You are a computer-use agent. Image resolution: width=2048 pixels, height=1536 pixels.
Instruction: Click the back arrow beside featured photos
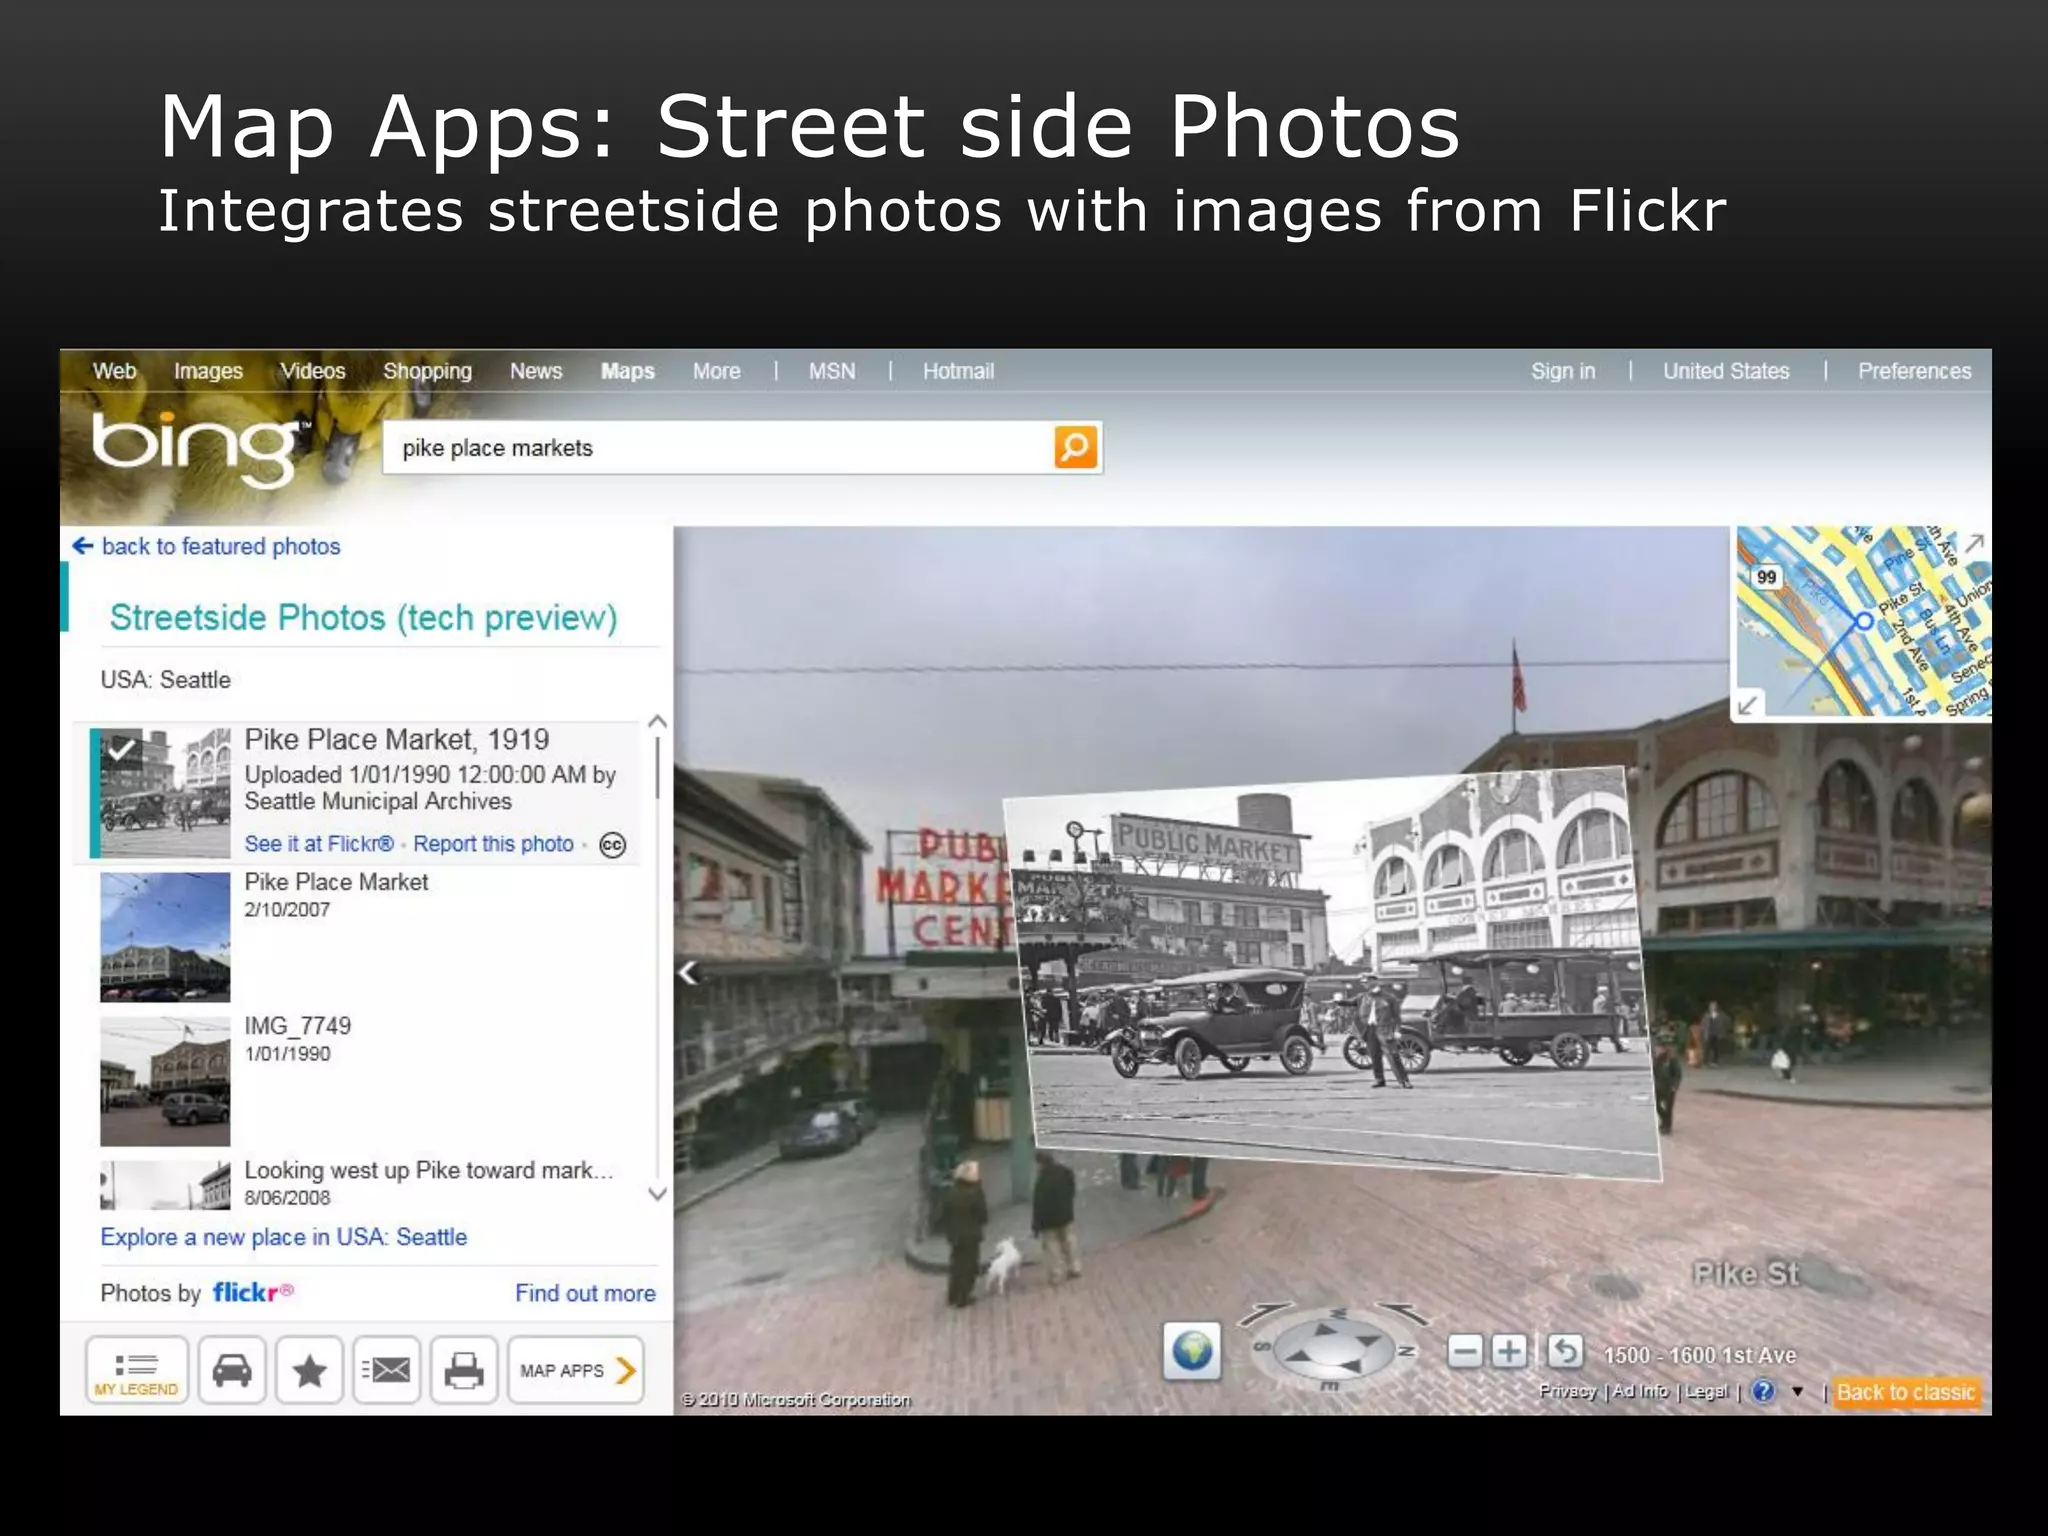point(82,546)
